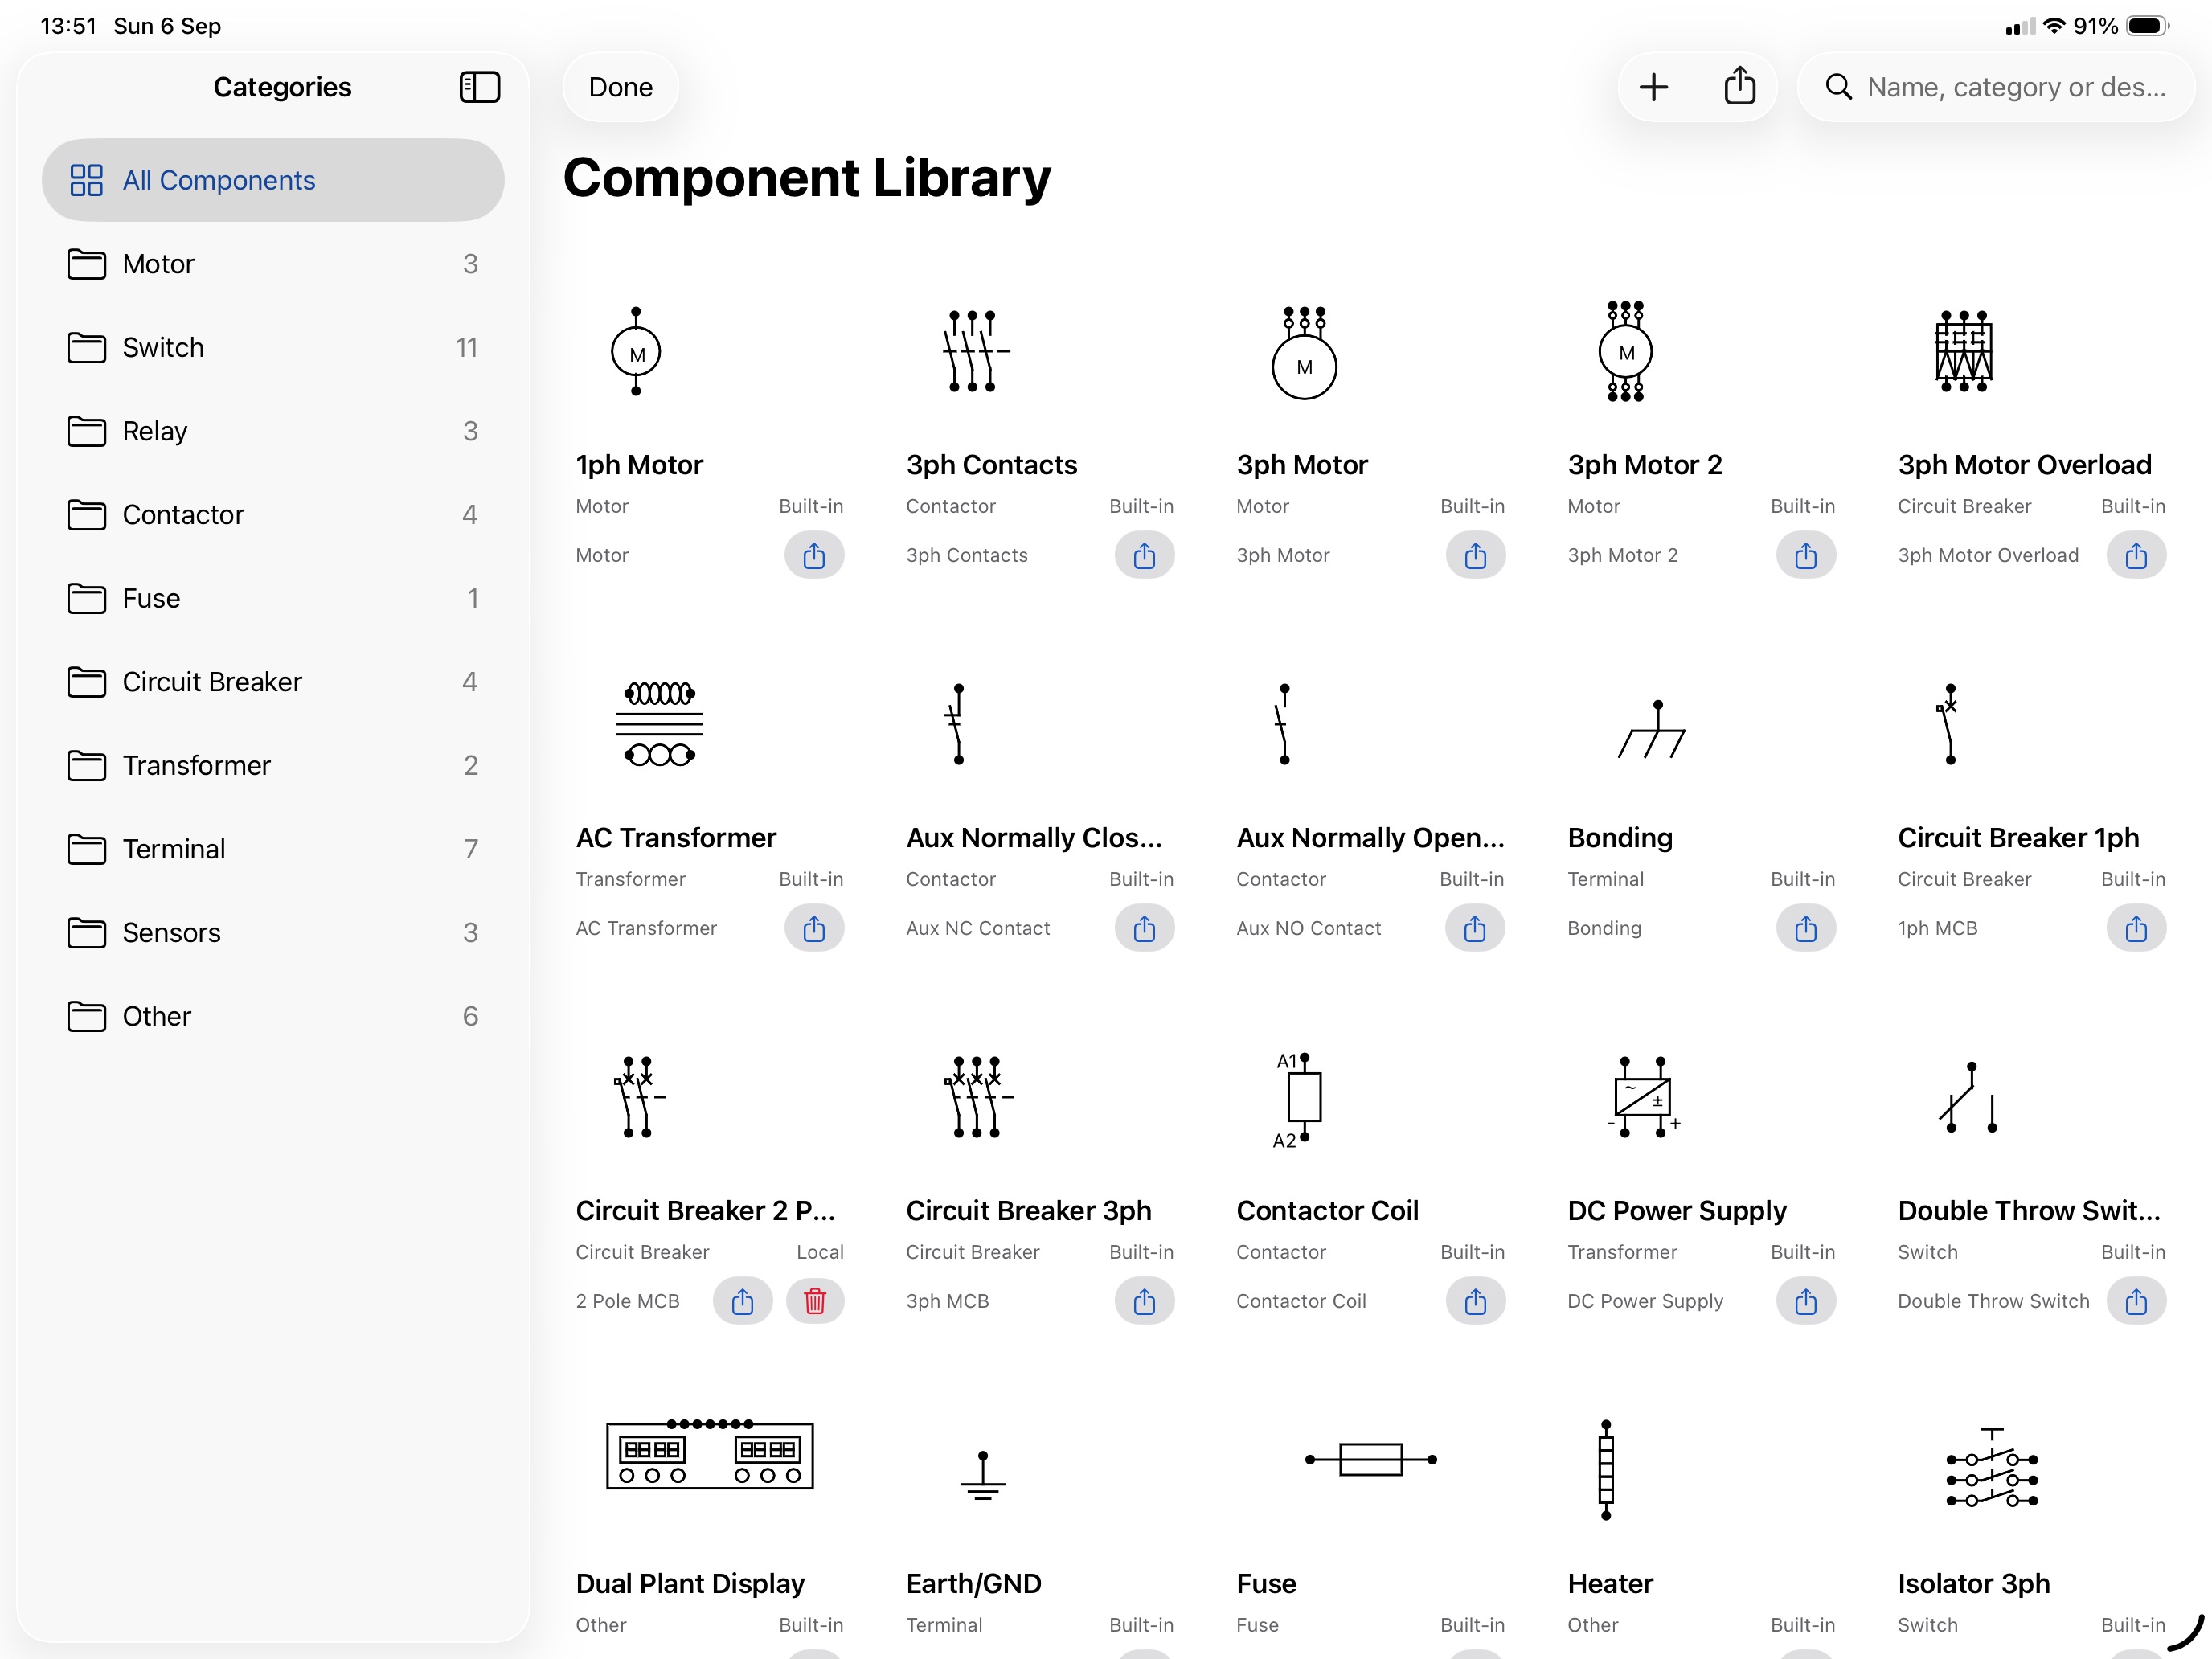Share the 3ph Motor Overload component

click(2136, 555)
